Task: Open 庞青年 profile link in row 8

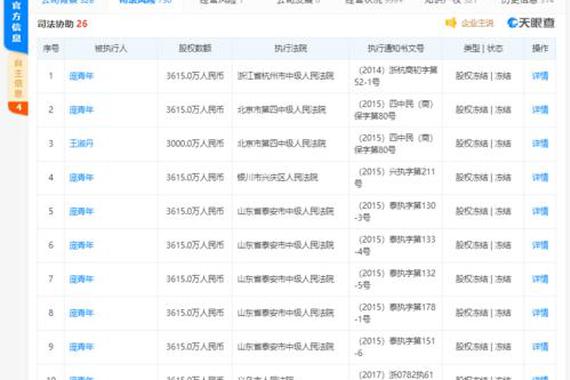Action: [81, 313]
